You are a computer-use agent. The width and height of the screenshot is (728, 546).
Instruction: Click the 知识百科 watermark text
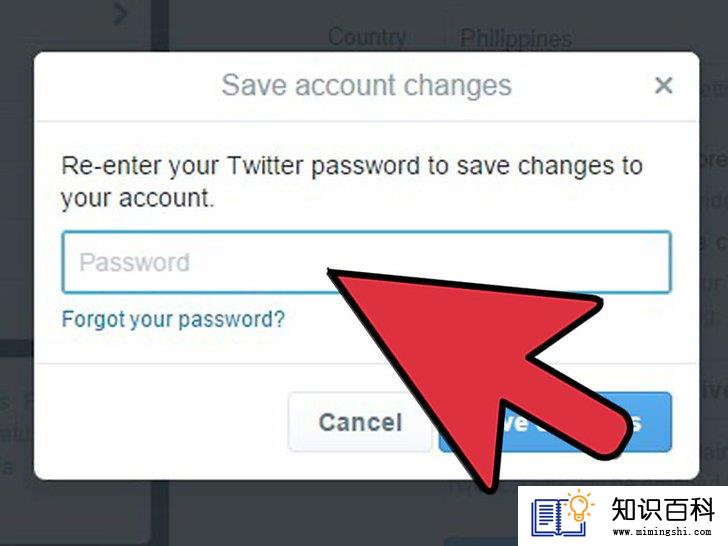click(x=663, y=509)
